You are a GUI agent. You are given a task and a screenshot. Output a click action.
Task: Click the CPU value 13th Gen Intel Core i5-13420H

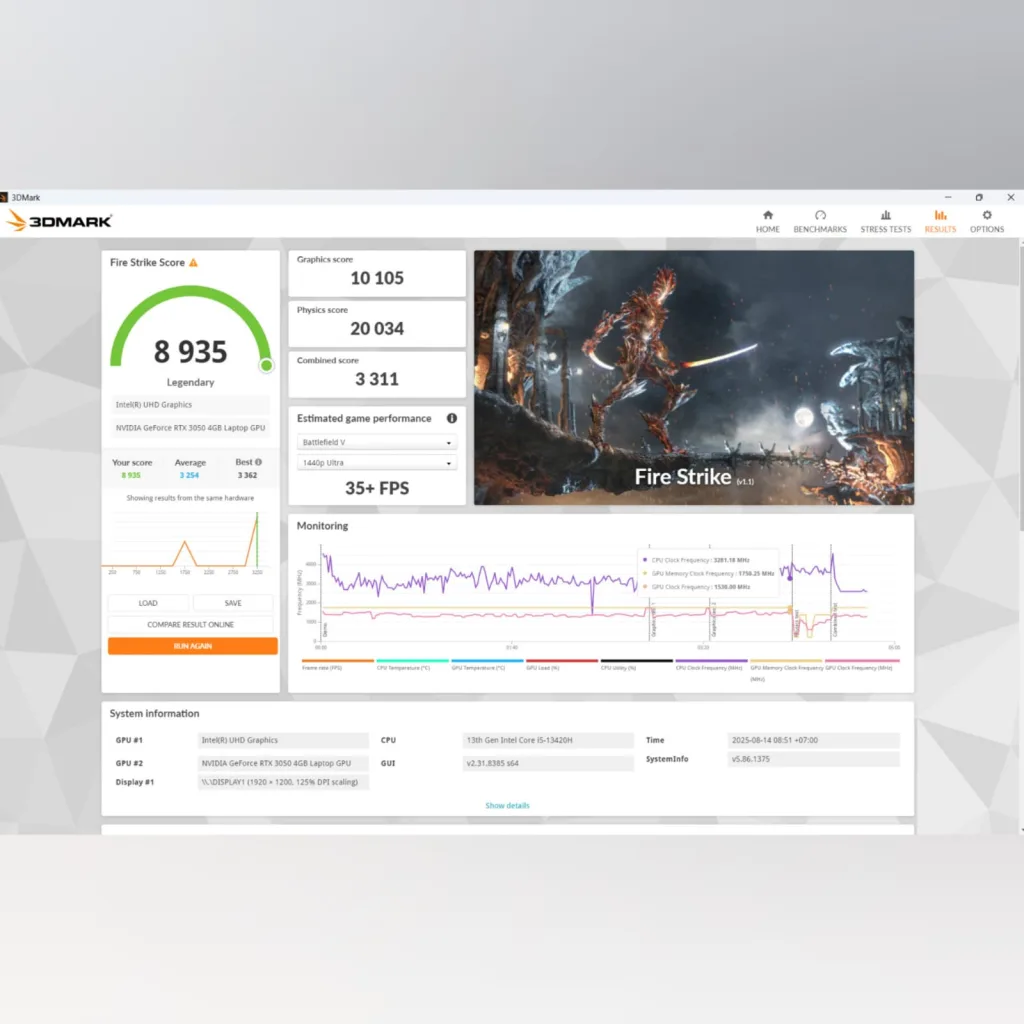pos(547,740)
